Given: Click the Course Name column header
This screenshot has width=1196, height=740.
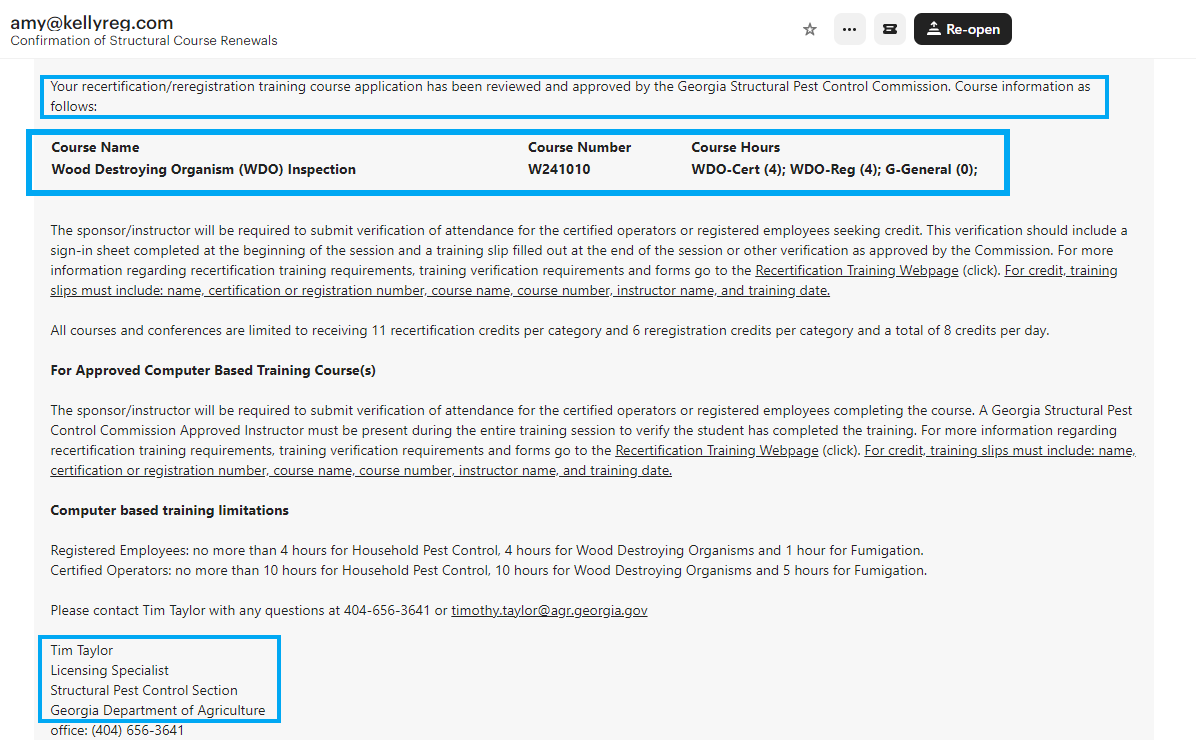Looking at the screenshot, I should [x=95, y=147].
